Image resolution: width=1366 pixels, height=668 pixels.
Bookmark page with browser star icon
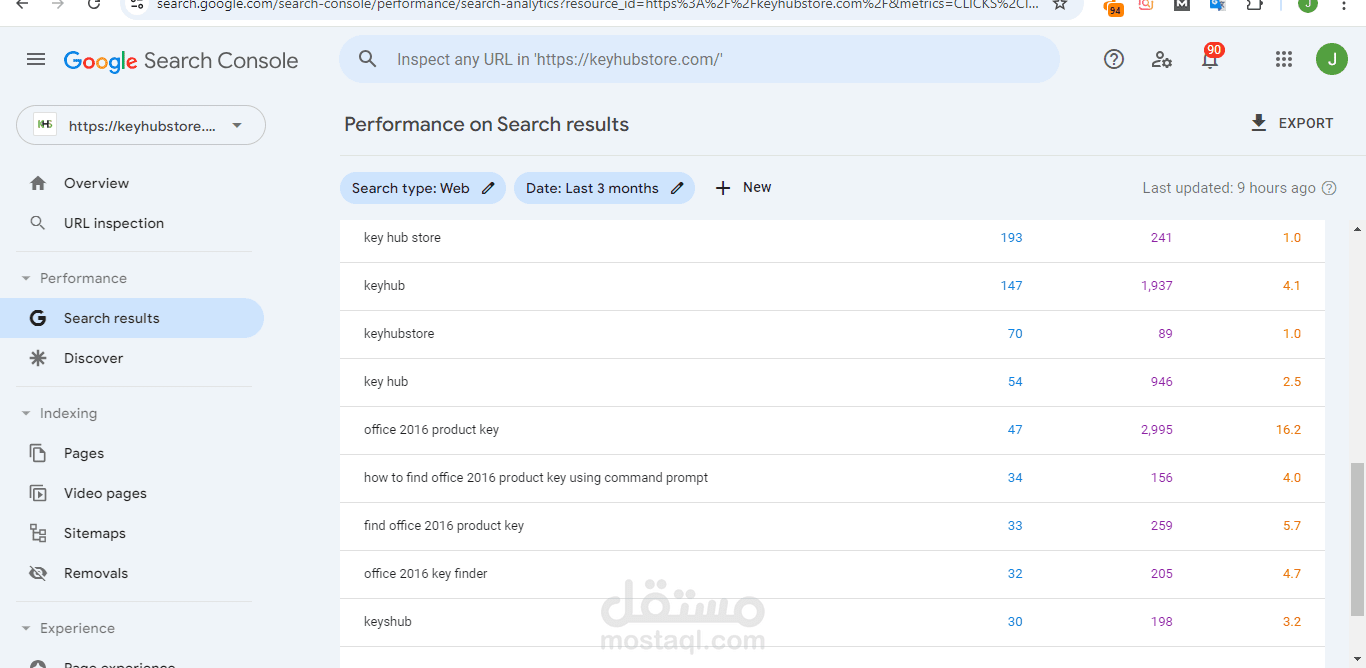(1060, 4)
